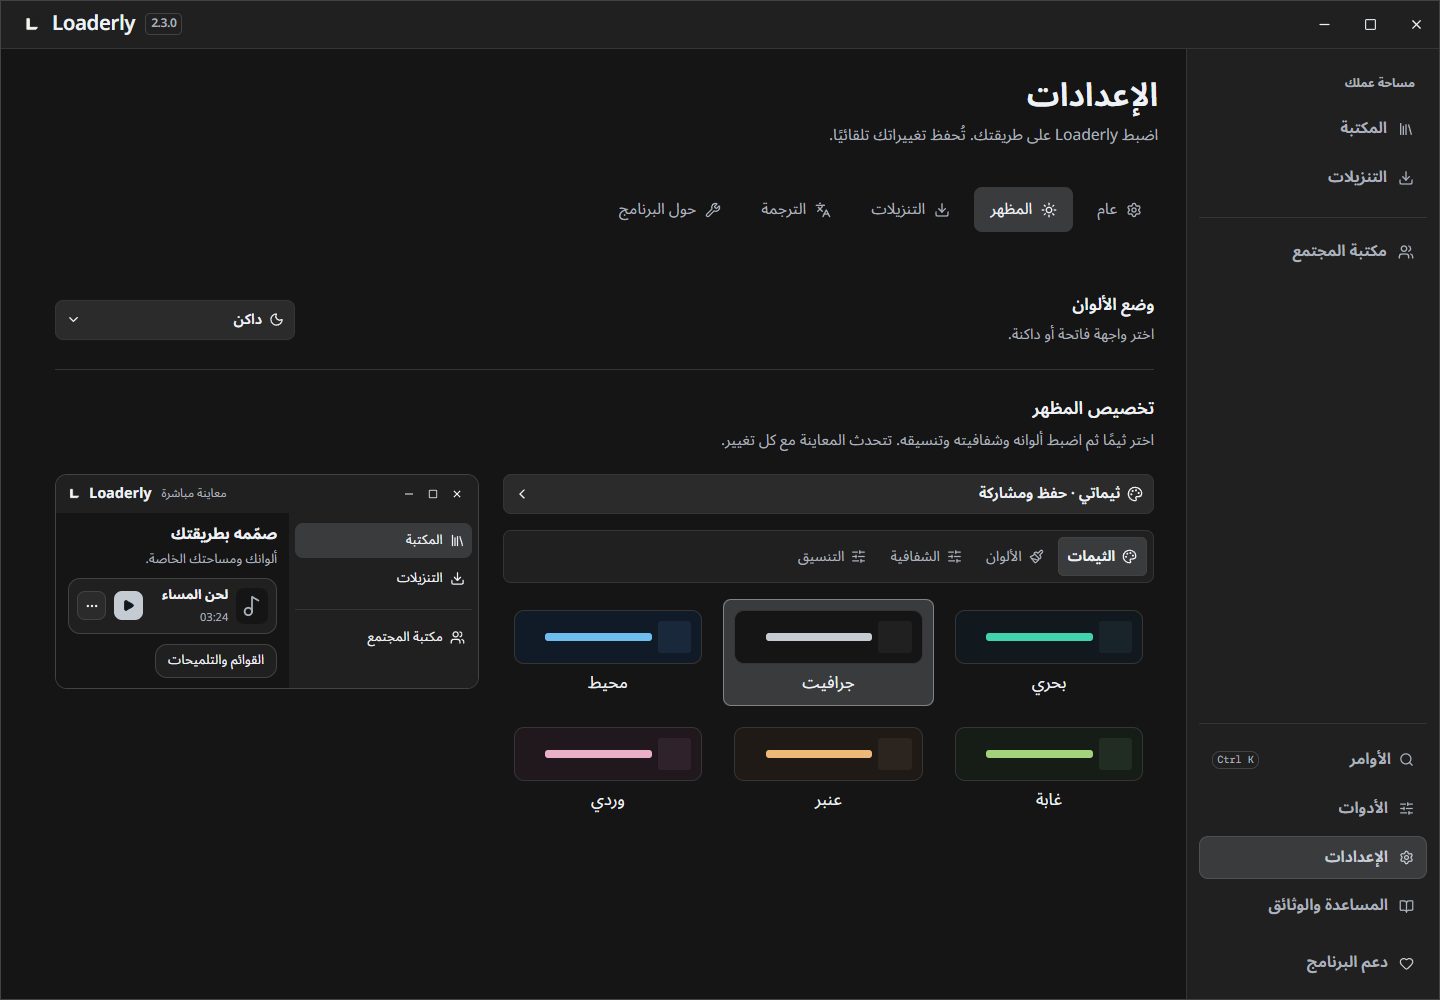1440x1000 pixels.
Task: Open مكتبة المجتمع from the sidebar
Action: (1312, 251)
